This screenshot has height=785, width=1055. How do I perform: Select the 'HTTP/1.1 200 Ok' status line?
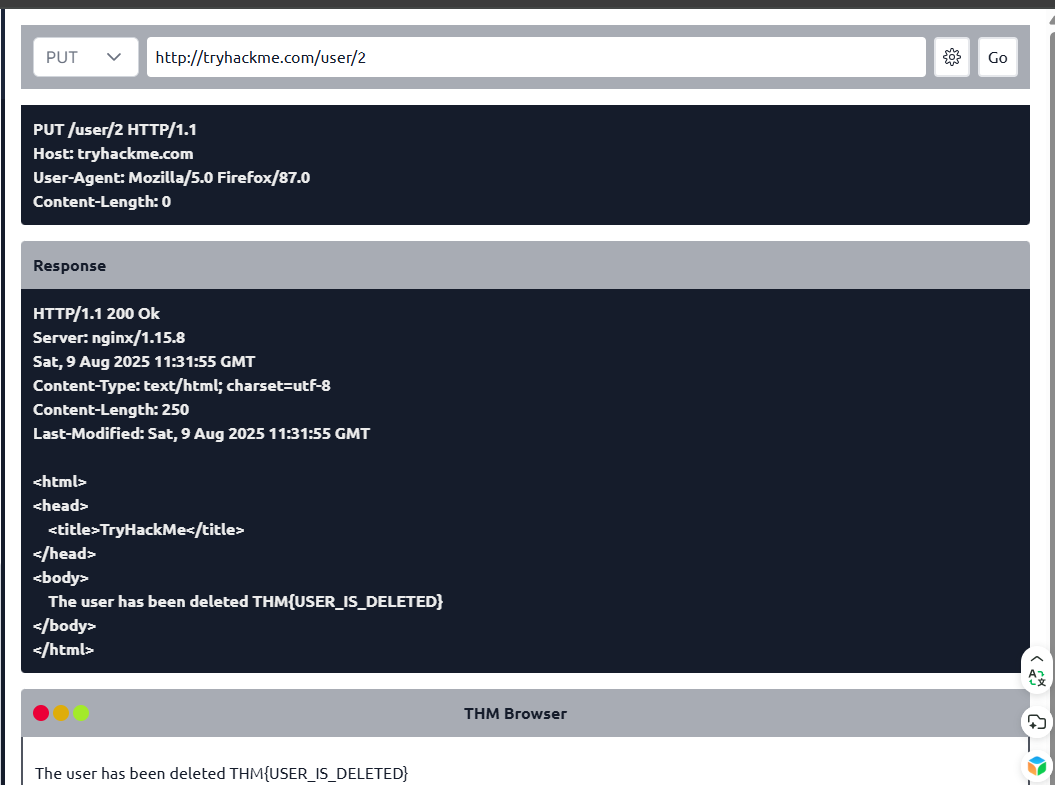[x=96, y=313]
